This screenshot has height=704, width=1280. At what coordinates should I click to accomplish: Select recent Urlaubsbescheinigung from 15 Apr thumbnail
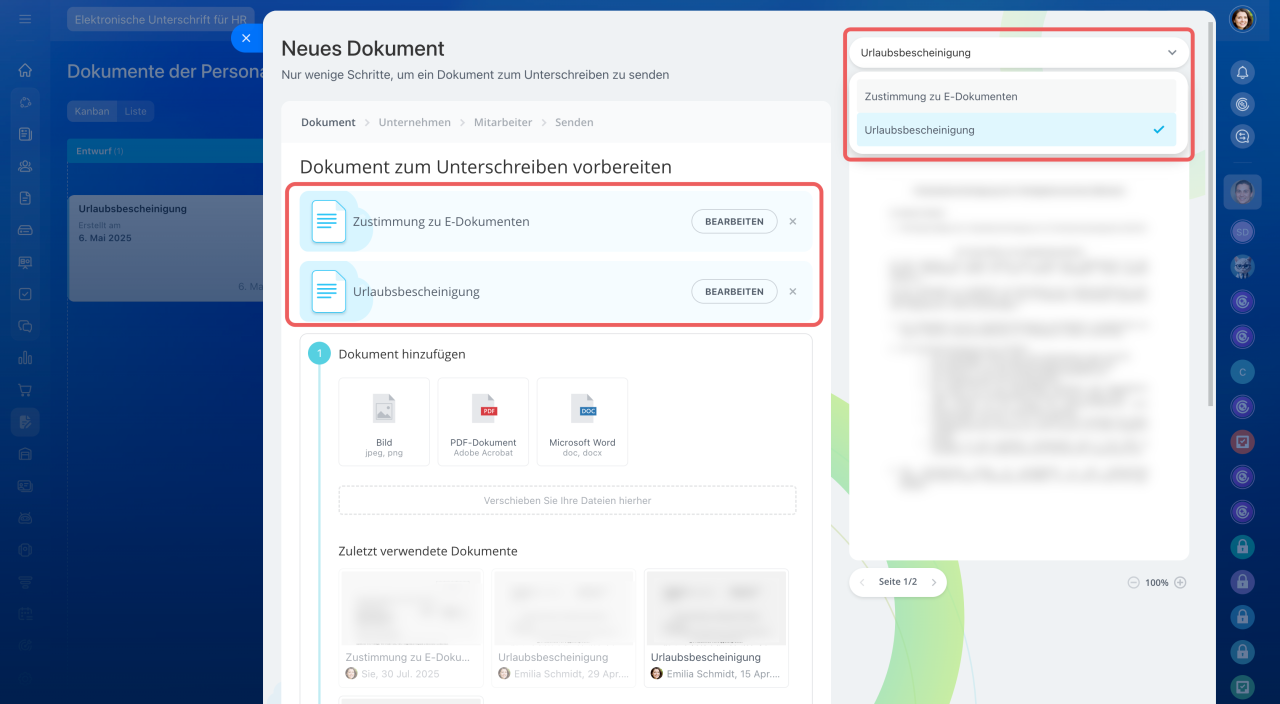(x=716, y=628)
